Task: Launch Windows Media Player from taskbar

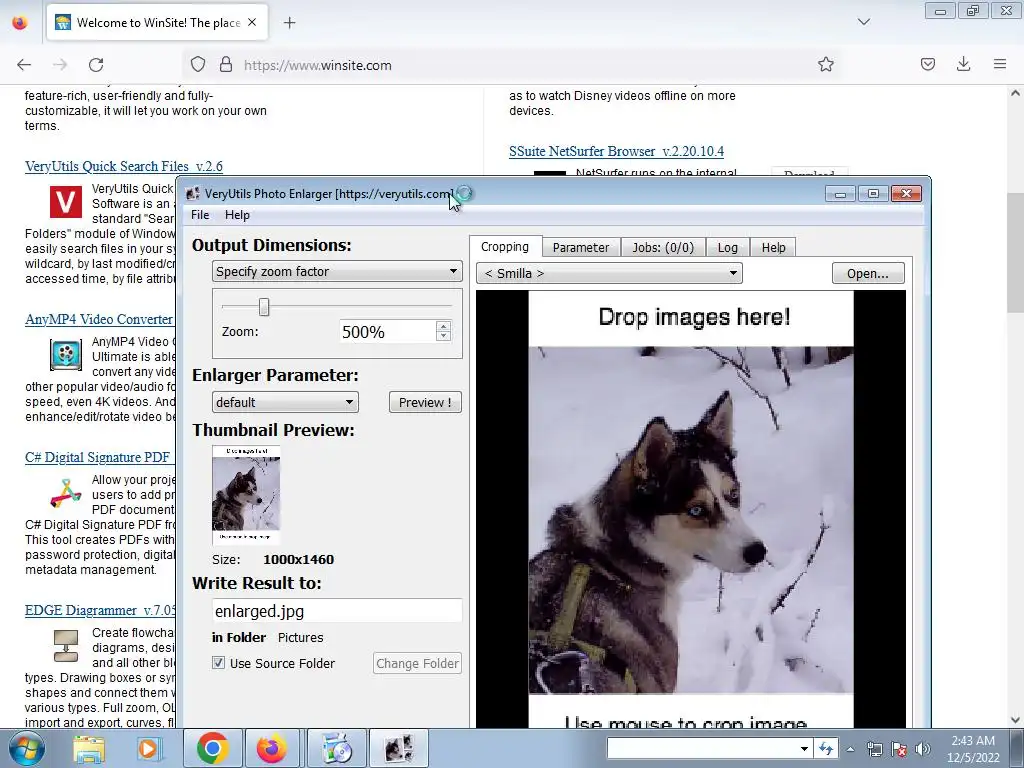Action: tap(149, 749)
